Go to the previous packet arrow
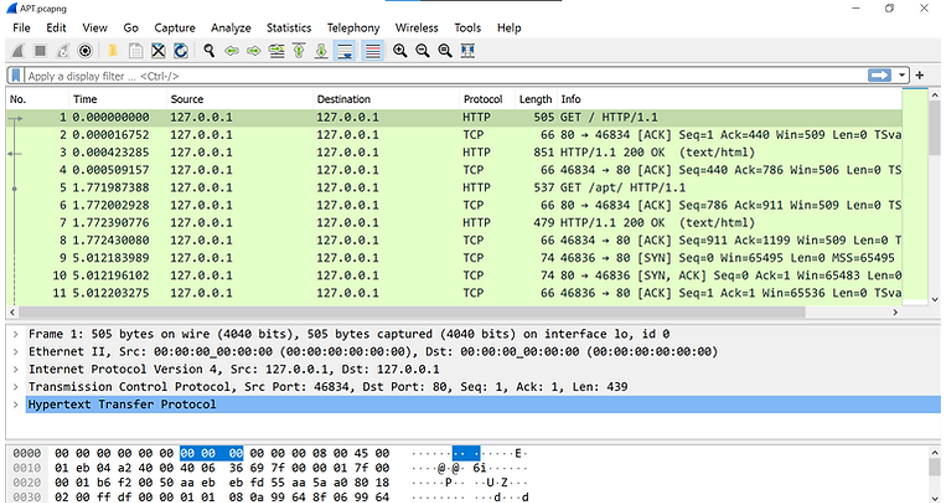The image size is (944, 503). pyautogui.click(x=232, y=51)
